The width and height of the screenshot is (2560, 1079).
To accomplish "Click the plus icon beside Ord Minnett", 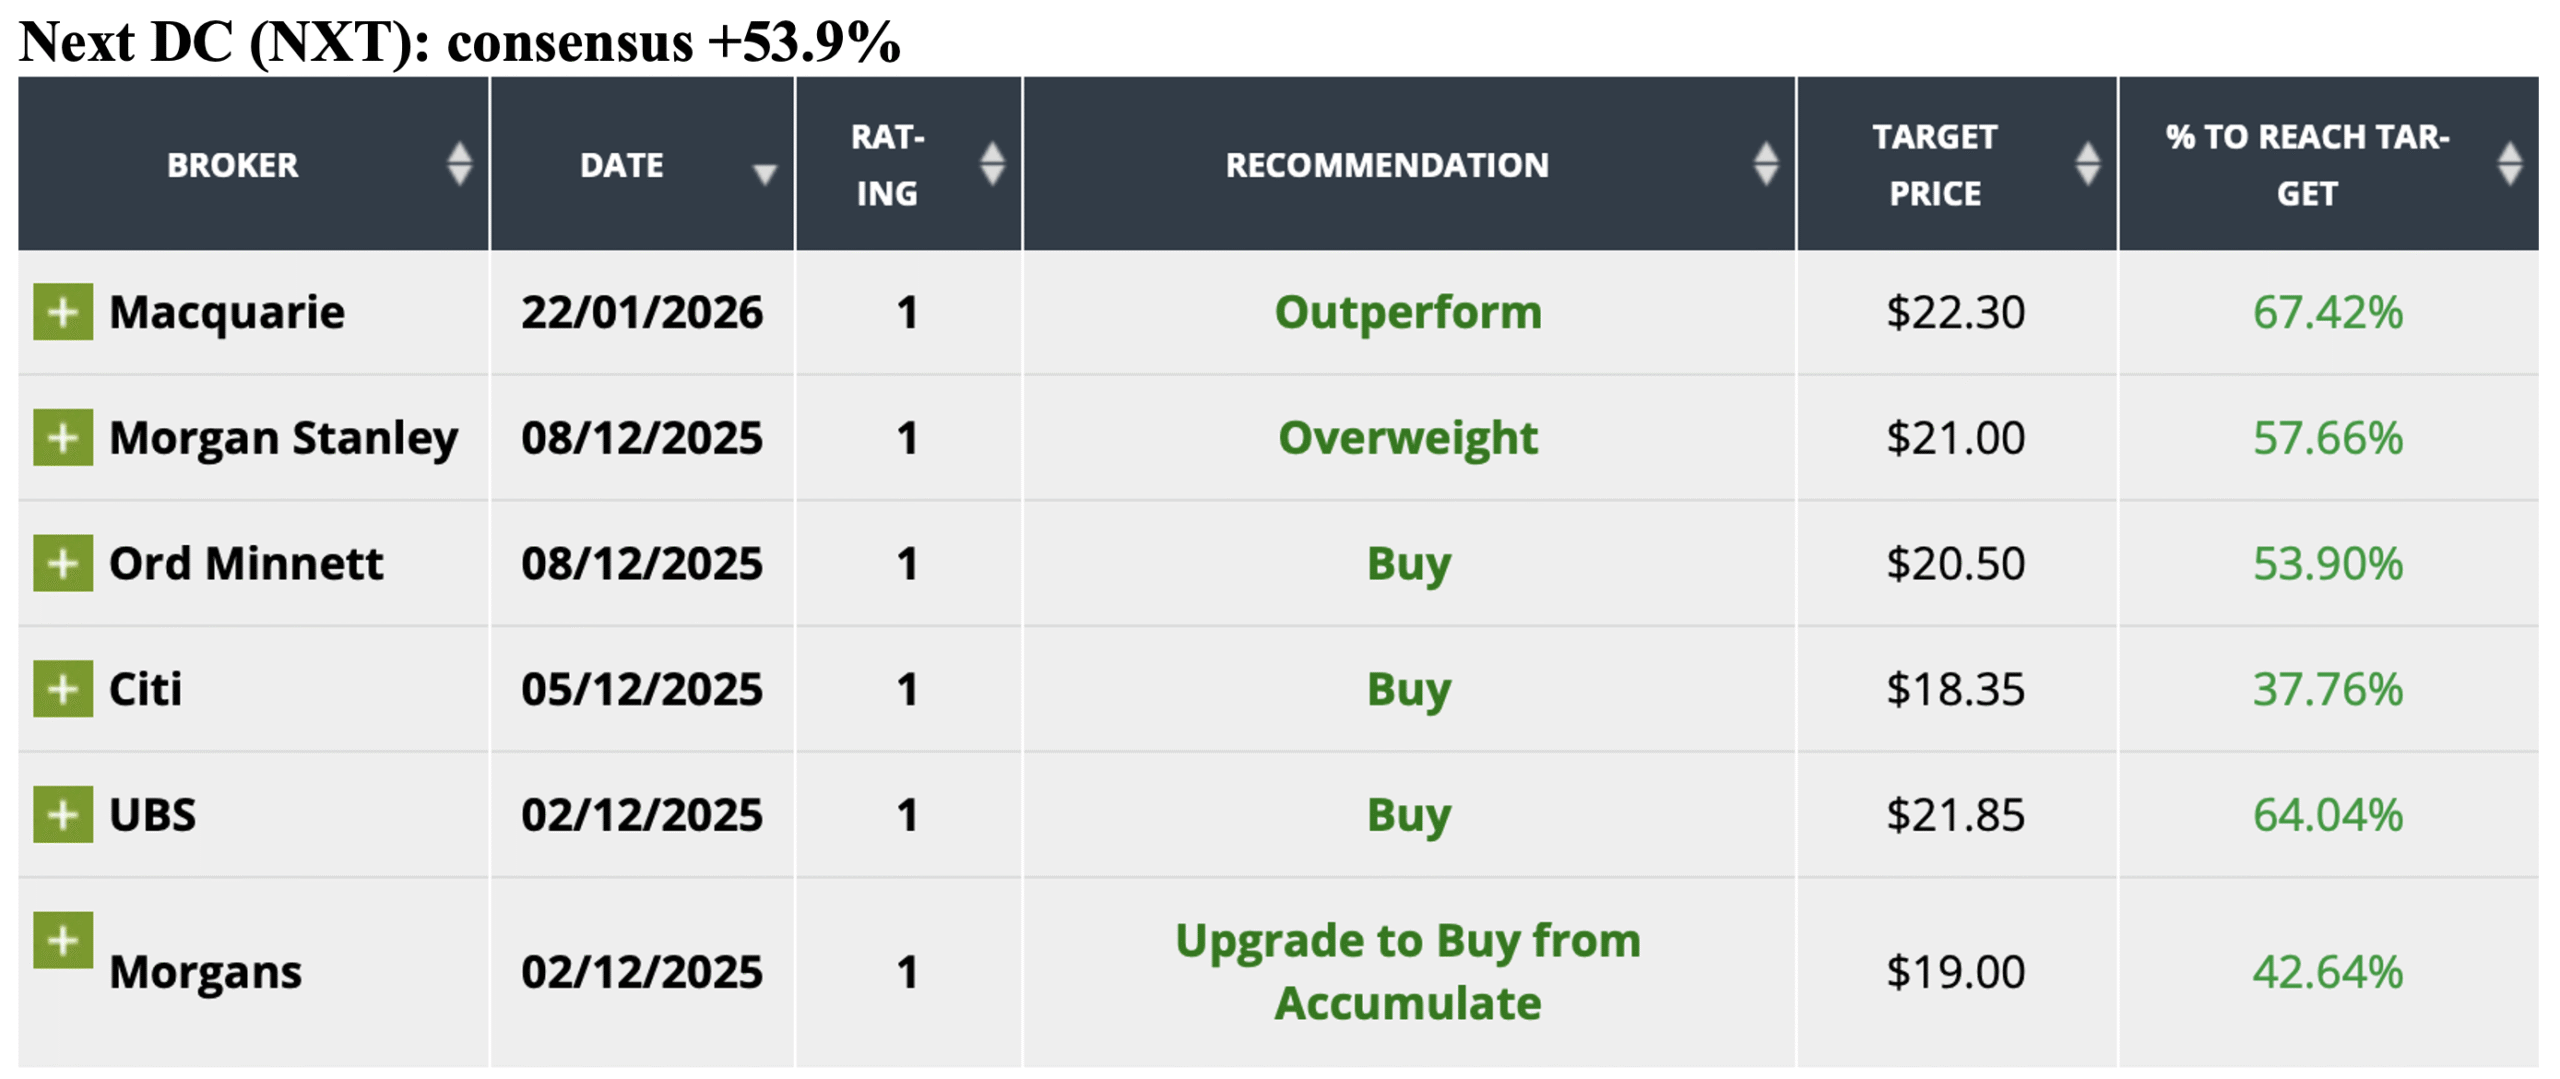I will point(62,563).
